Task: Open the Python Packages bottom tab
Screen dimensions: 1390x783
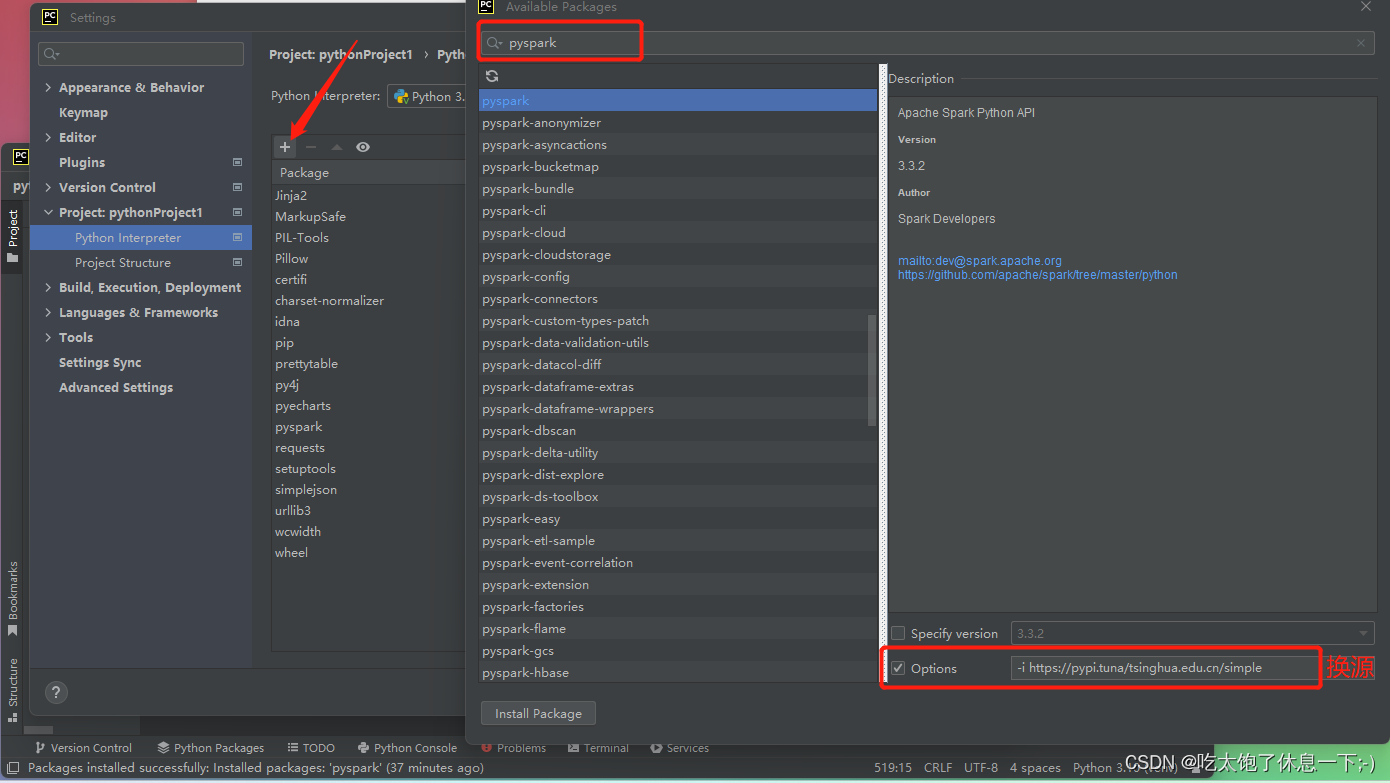Action: (211, 748)
